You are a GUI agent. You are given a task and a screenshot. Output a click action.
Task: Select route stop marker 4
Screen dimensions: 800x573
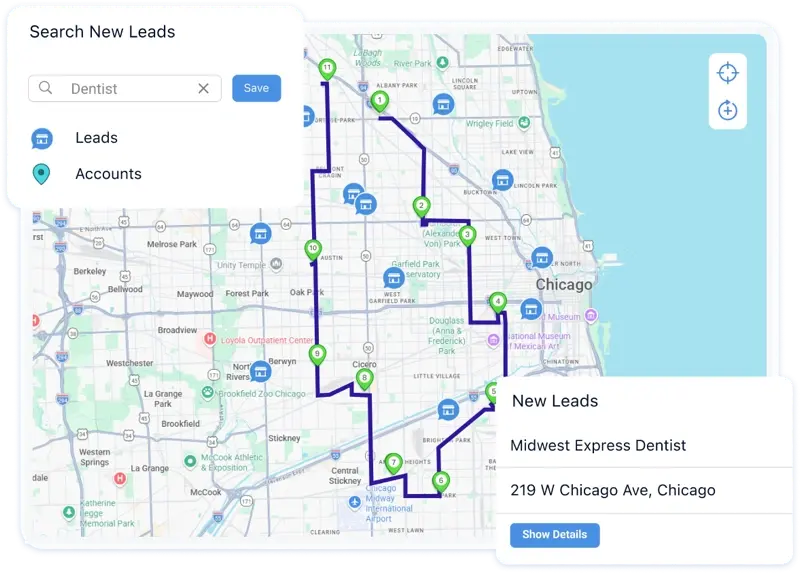(x=497, y=303)
